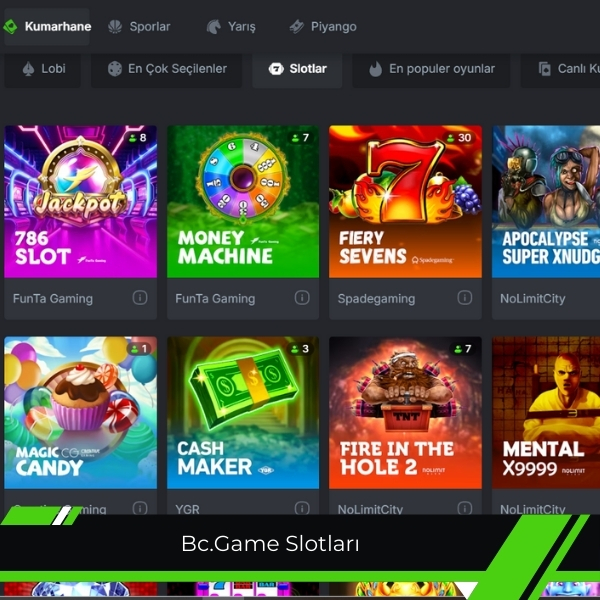Open Apocalypse Super xNudge game
This screenshot has width=600, height=600.
pyautogui.click(x=546, y=202)
